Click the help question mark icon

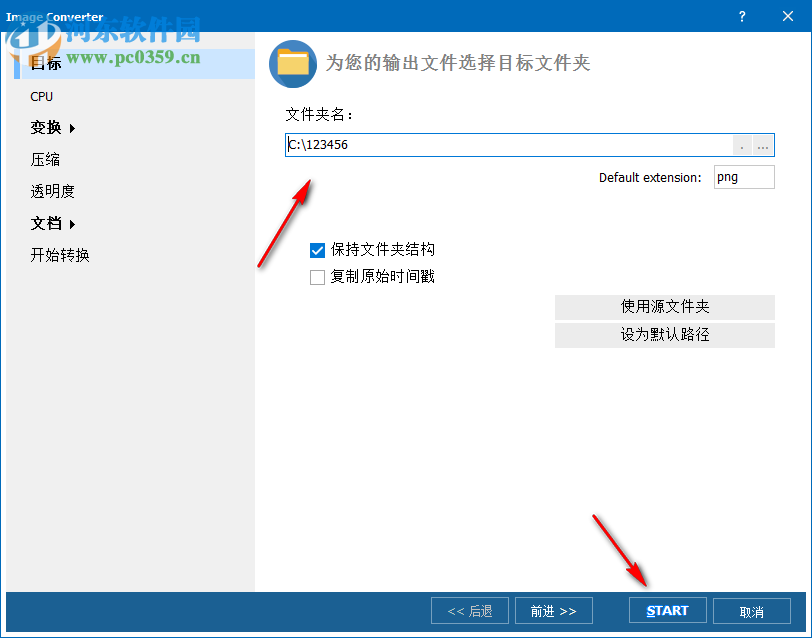[742, 16]
